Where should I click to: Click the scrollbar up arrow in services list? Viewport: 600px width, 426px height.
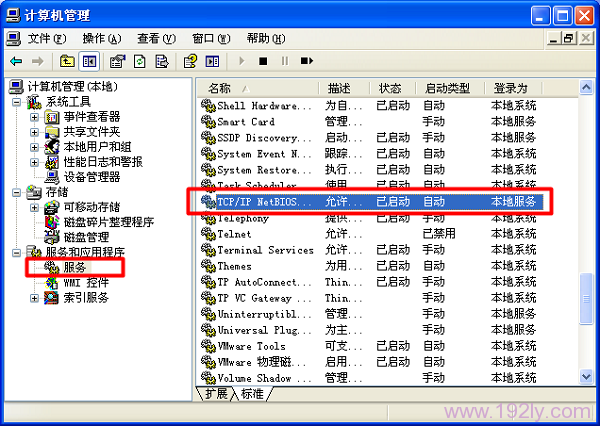[586, 88]
